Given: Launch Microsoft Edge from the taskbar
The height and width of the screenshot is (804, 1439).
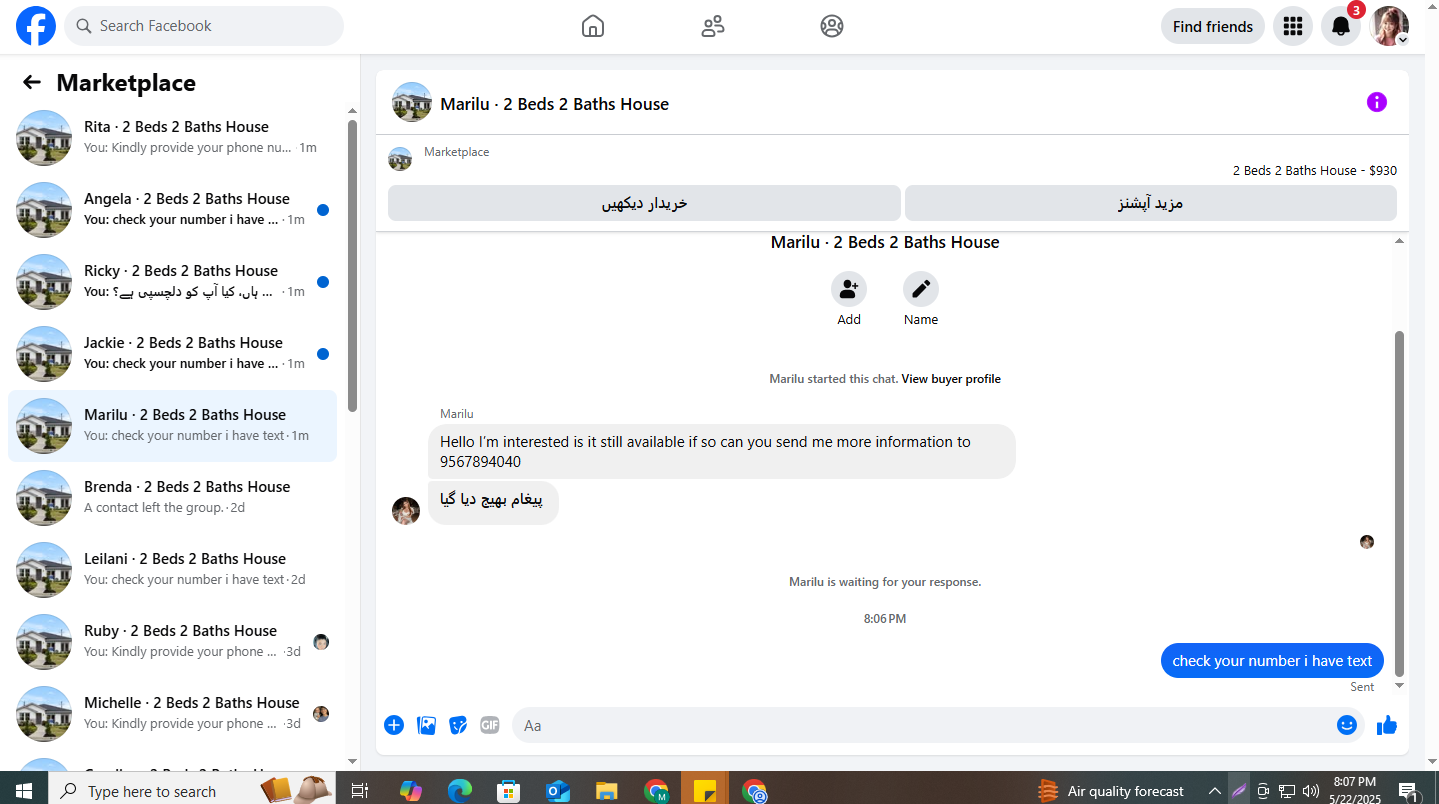Looking at the screenshot, I should (x=459, y=791).
